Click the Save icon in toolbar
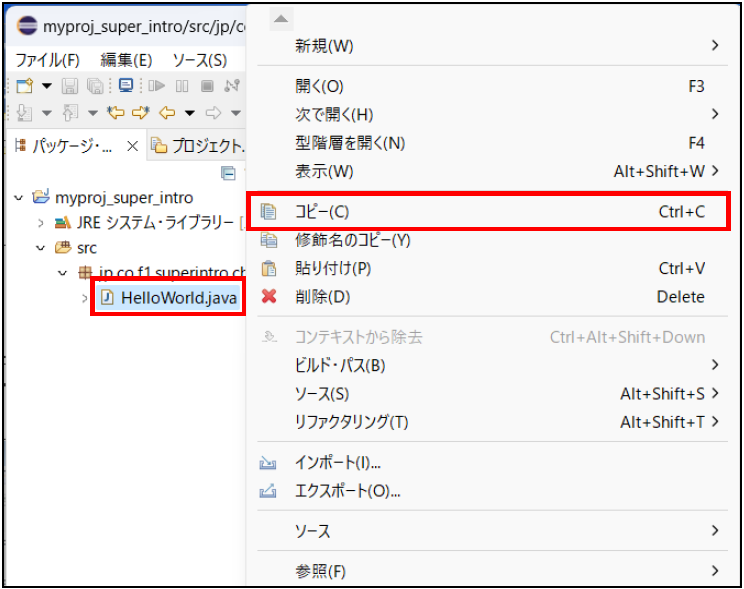The height and width of the screenshot is (589, 744). tap(70, 86)
